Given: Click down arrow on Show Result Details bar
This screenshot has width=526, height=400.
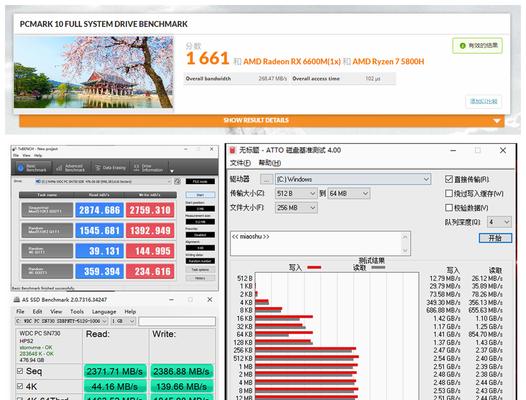Looking at the screenshot, I should click(x=497, y=120).
